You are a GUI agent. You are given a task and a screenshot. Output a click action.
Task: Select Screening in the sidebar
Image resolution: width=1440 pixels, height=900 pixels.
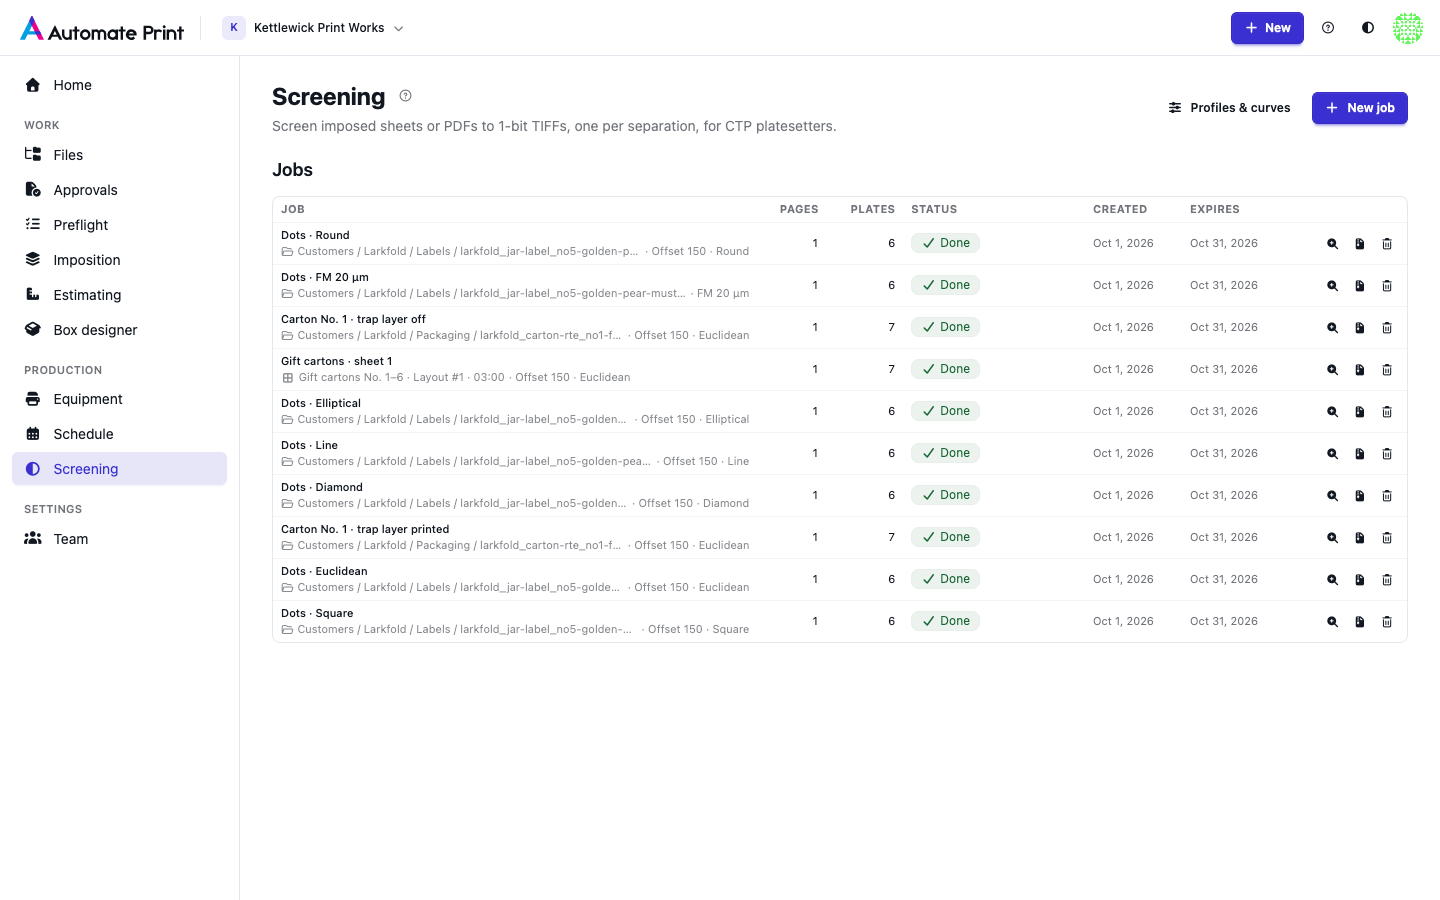(120, 469)
